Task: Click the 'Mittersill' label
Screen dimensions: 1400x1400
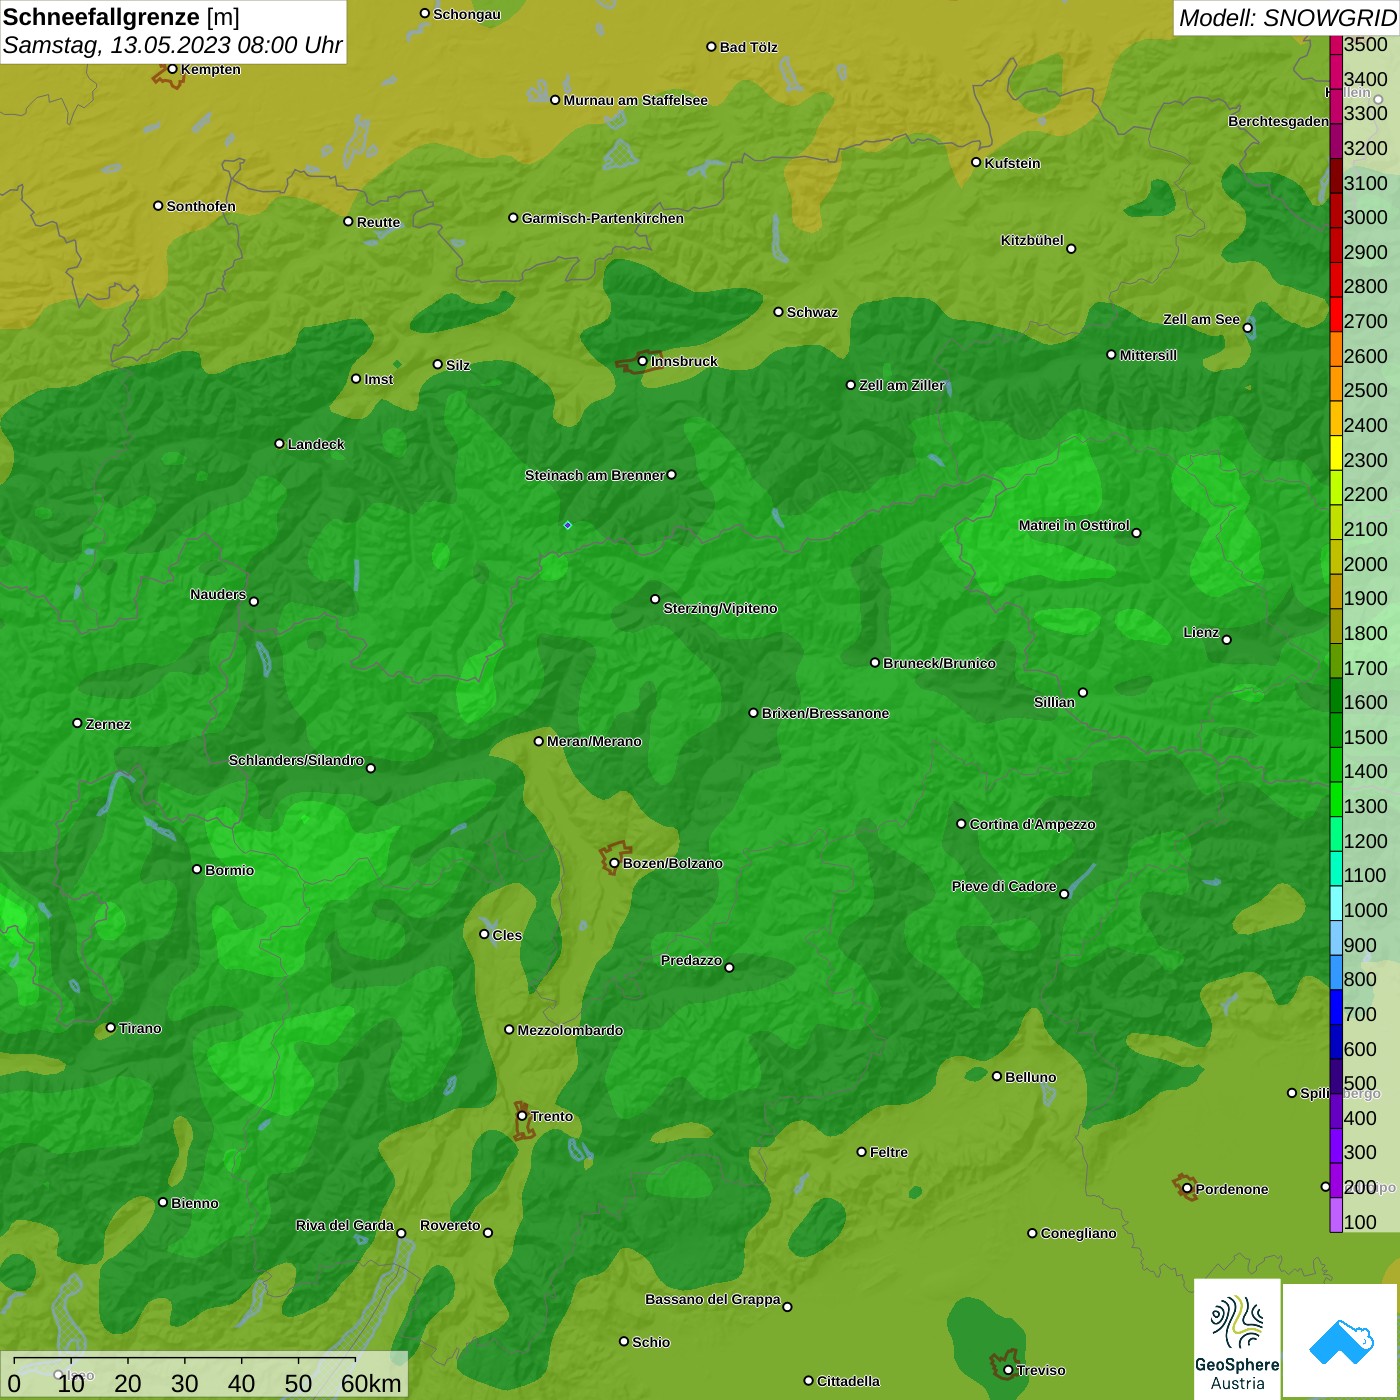Action: coord(1149,355)
